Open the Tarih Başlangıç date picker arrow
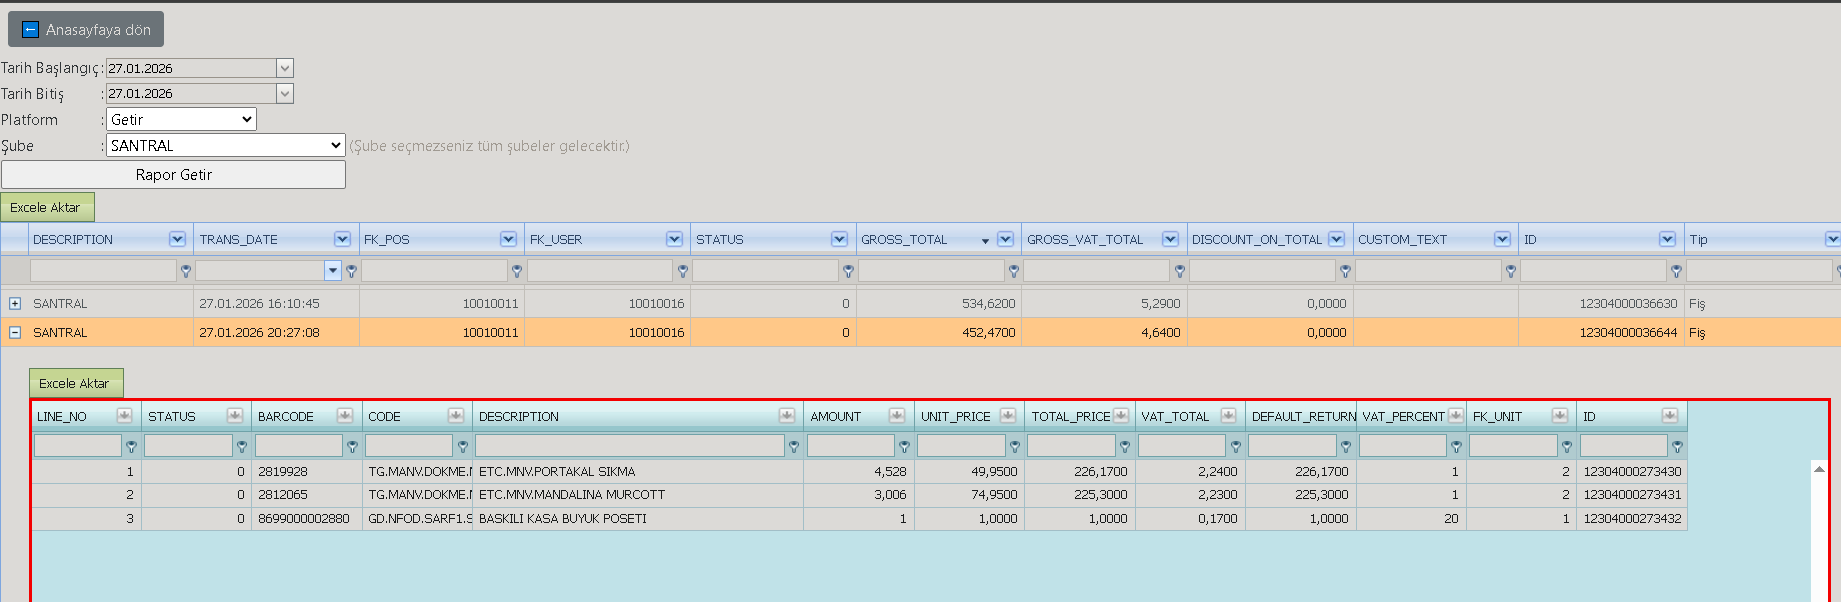The image size is (1841, 602). coord(285,68)
